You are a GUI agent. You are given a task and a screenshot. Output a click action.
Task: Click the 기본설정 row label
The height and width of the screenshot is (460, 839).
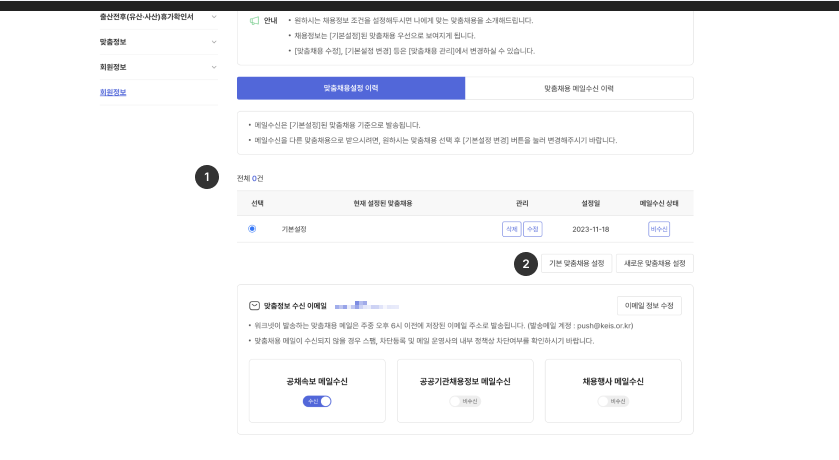(294, 229)
